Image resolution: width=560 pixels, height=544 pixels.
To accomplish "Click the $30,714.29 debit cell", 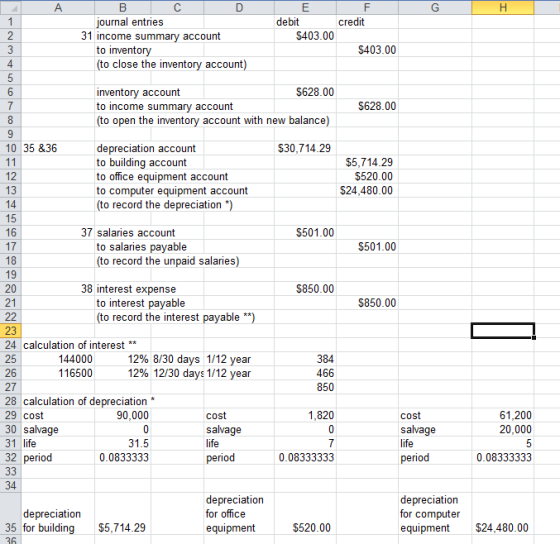I will click(x=305, y=148).
